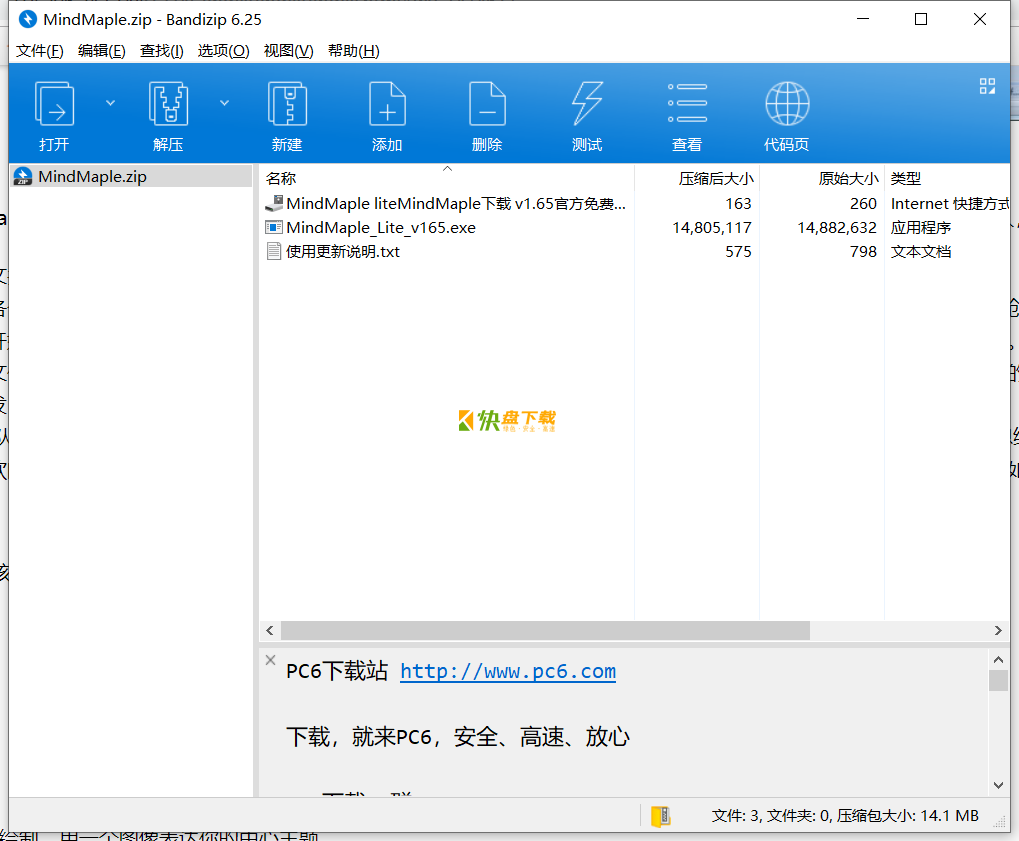Click the 应用程序 type cell

coord(921,227)
